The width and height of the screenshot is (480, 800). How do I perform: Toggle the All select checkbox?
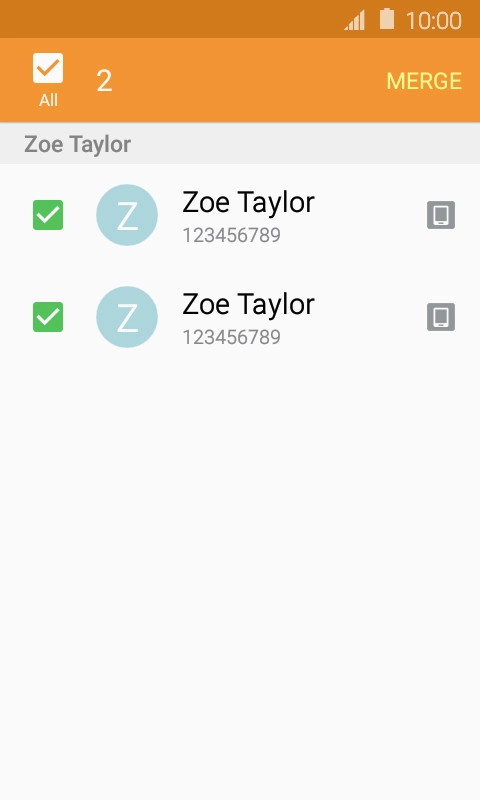point(48,68)
